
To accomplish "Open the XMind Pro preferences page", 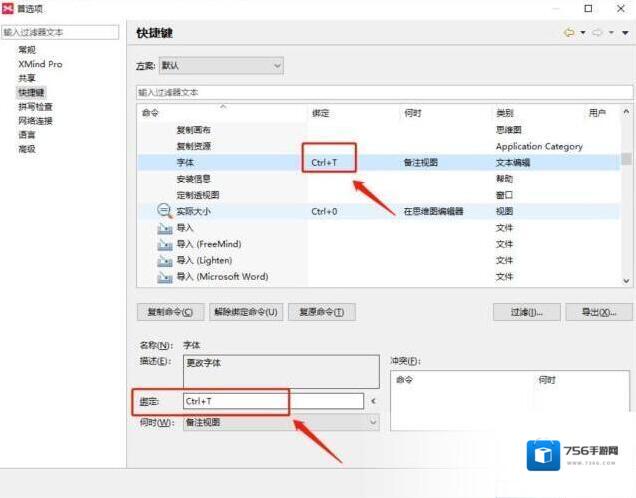I will point(40,63).
